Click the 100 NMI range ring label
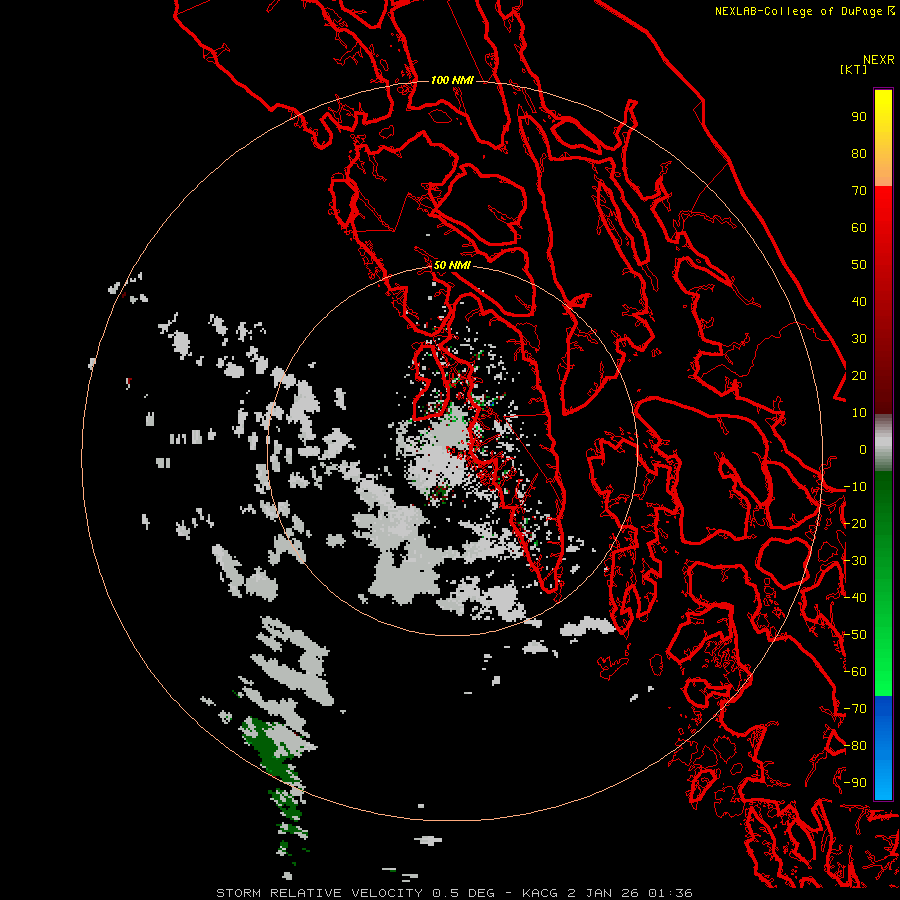The height and width of the screenshot is (900, 900). [452, 80]
